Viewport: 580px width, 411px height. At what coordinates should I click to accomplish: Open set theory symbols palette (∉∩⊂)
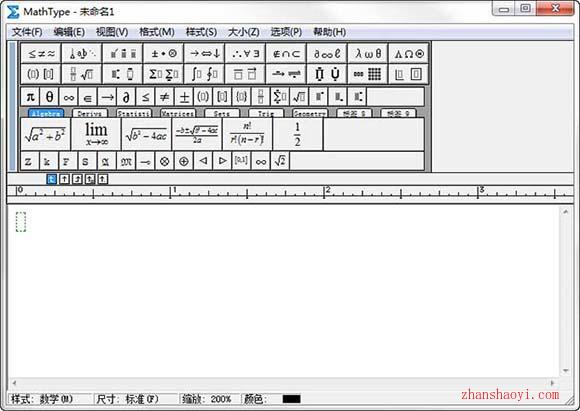point(286,54)
